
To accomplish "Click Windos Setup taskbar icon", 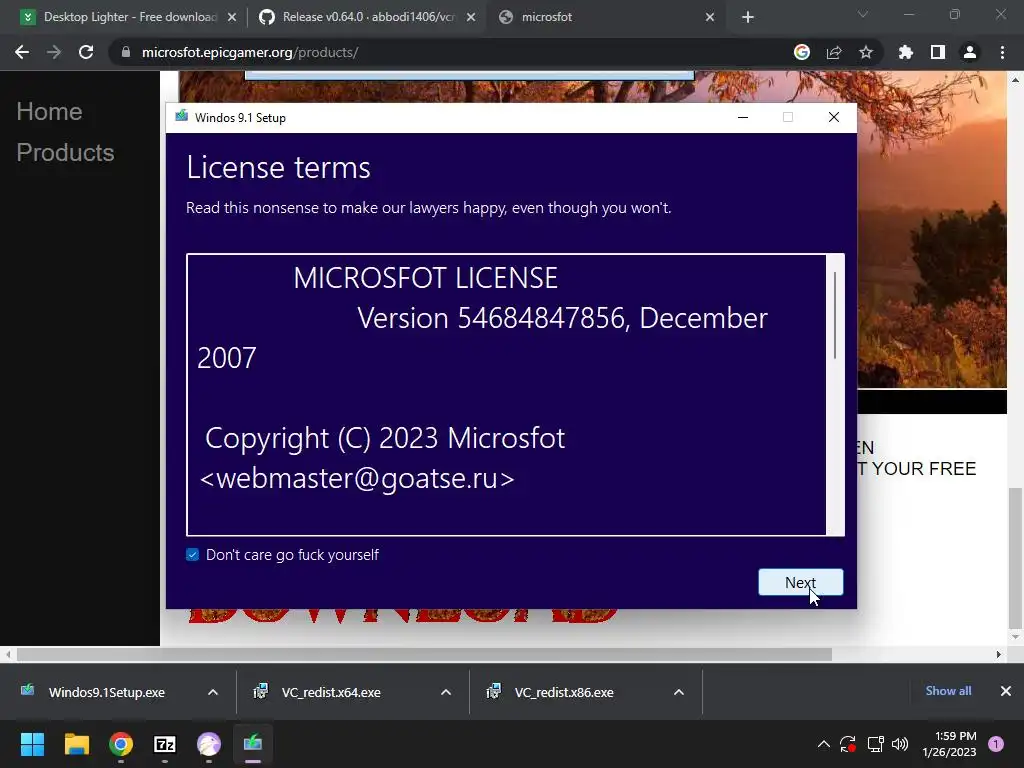I will 253,744.
